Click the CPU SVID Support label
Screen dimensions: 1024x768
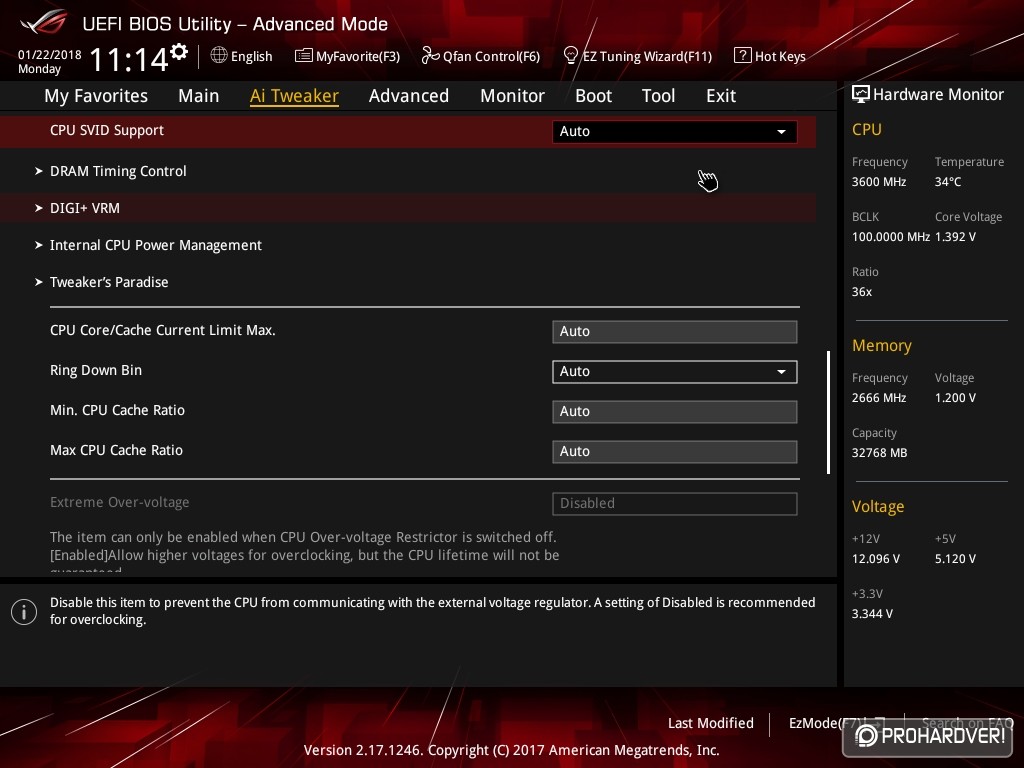point(106,130)
